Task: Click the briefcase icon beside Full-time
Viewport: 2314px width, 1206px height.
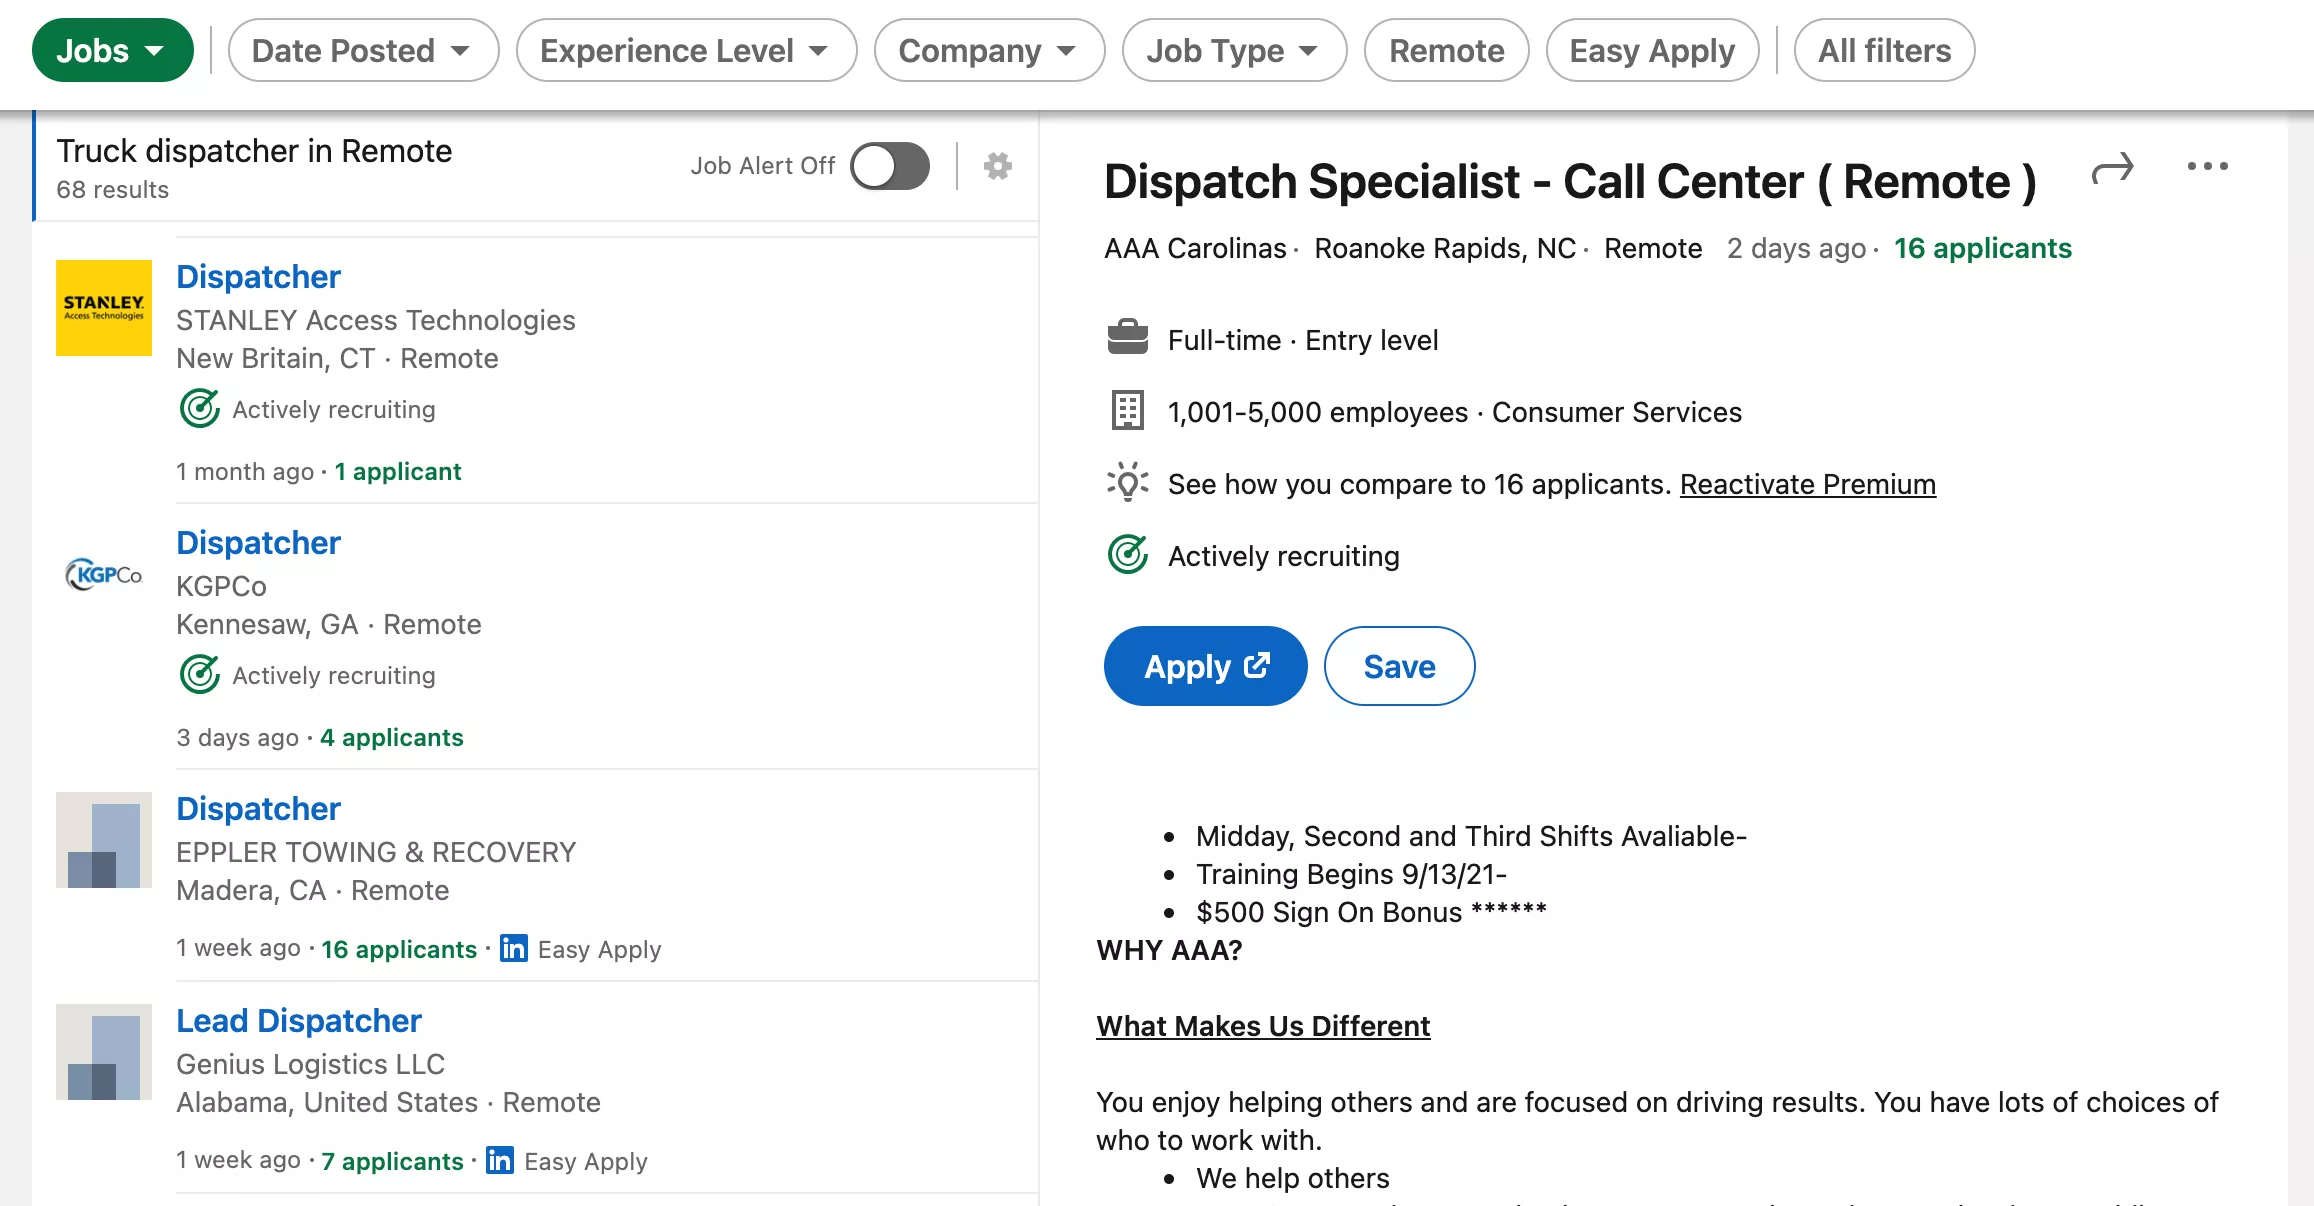Action: click(1127, 338)
